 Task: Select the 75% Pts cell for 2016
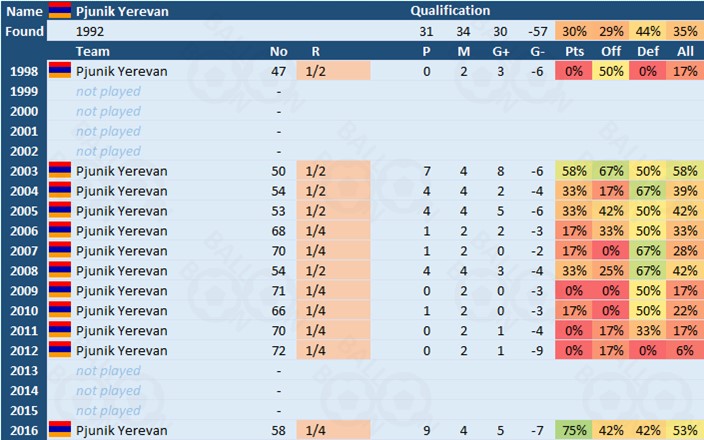574,430
